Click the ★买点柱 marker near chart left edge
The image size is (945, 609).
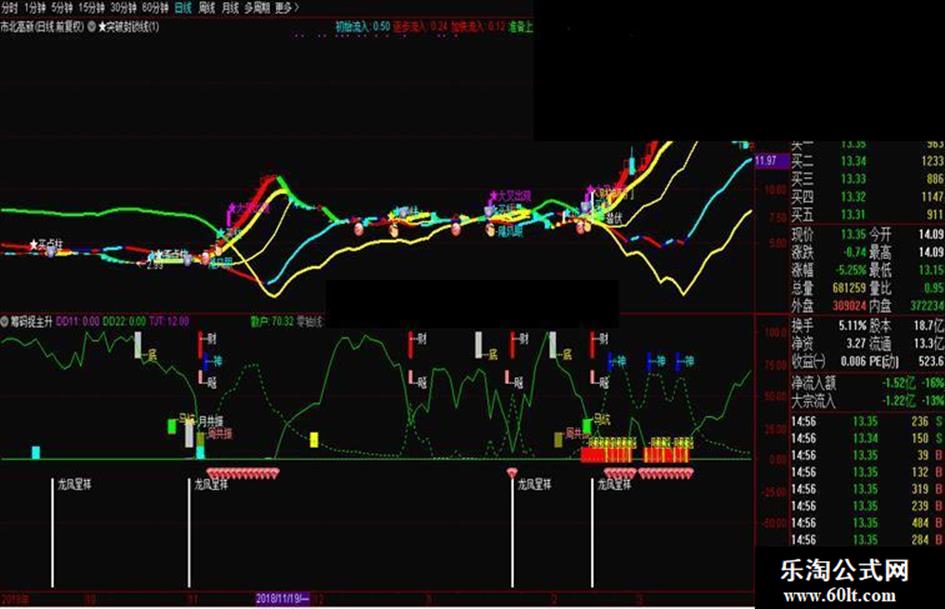[x=46, y=245]
